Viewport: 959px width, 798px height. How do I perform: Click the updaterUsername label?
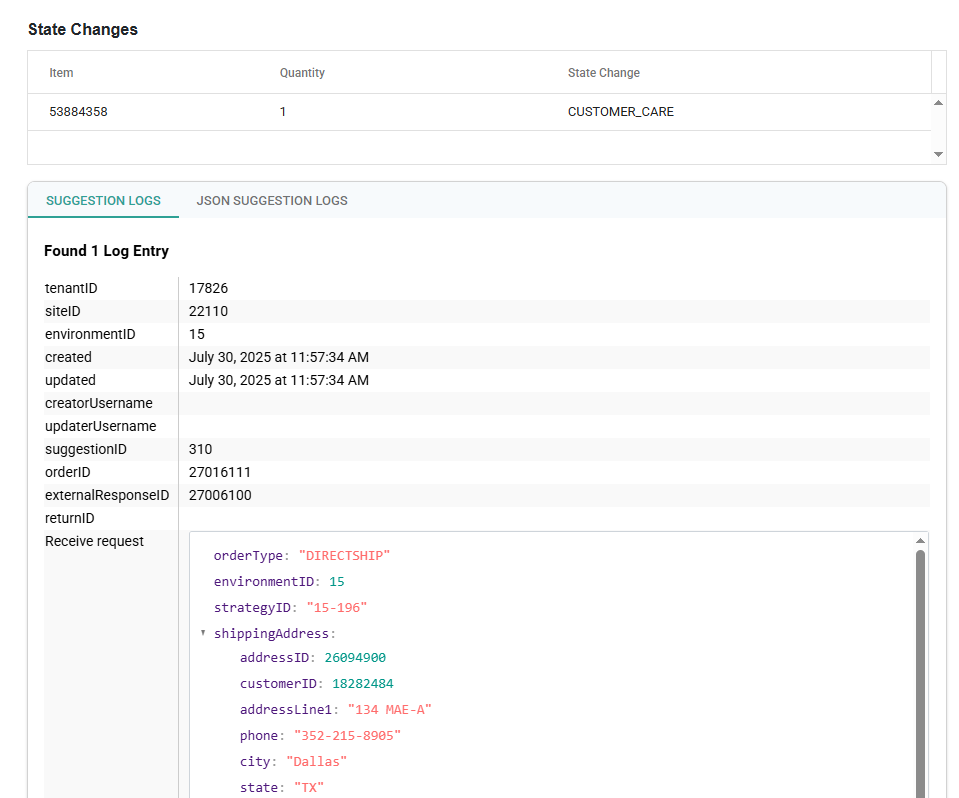(100, 426)
